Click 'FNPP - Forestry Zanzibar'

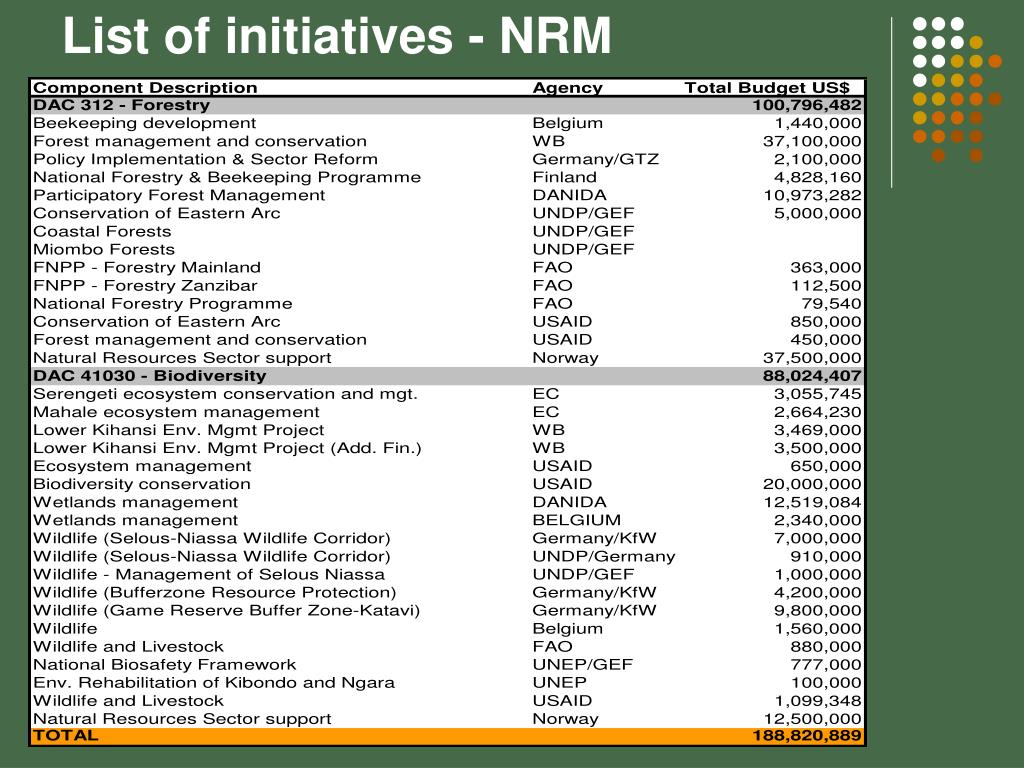click(145, 286)
